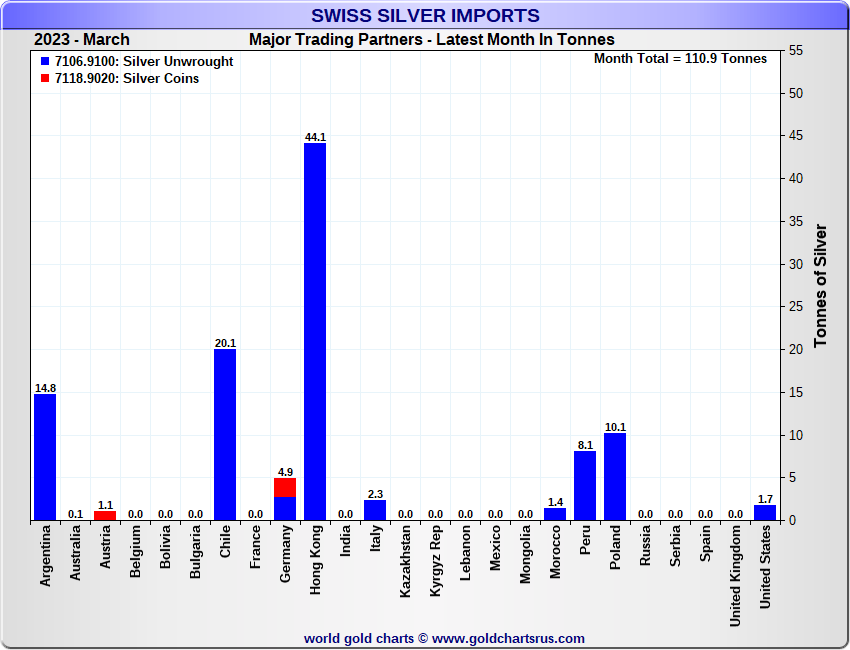Viewport: 850px width, 650px height.
Task: Click the blue Silver Unwrought legend swatch
Action: pyautogui.click(x=45, y=62)
